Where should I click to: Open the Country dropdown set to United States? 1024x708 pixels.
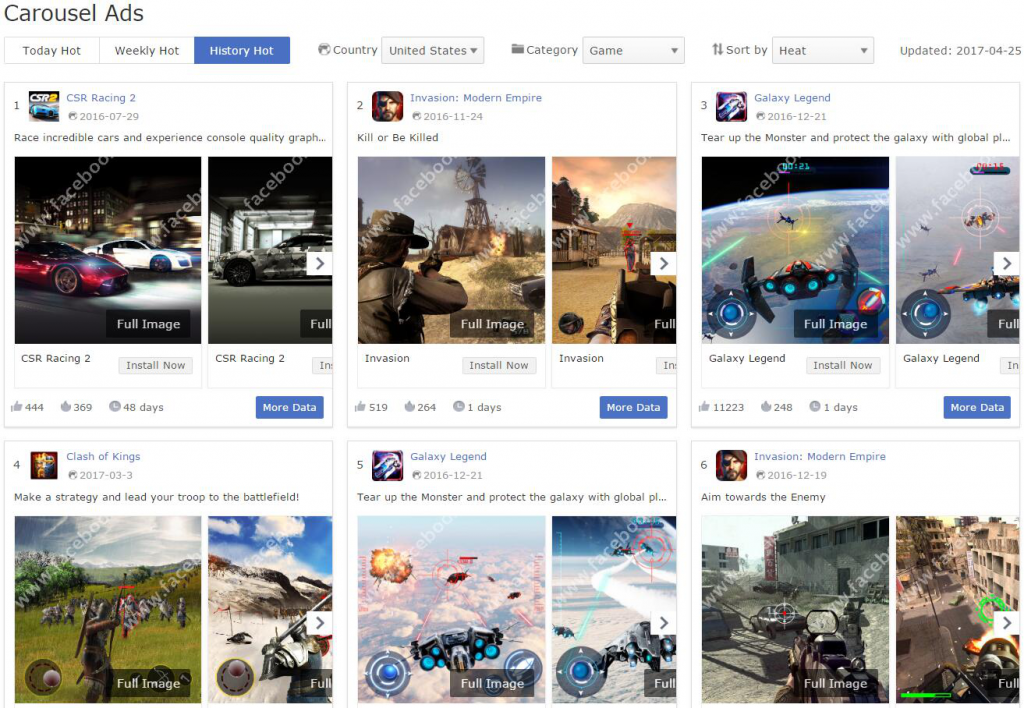(432, 50)
